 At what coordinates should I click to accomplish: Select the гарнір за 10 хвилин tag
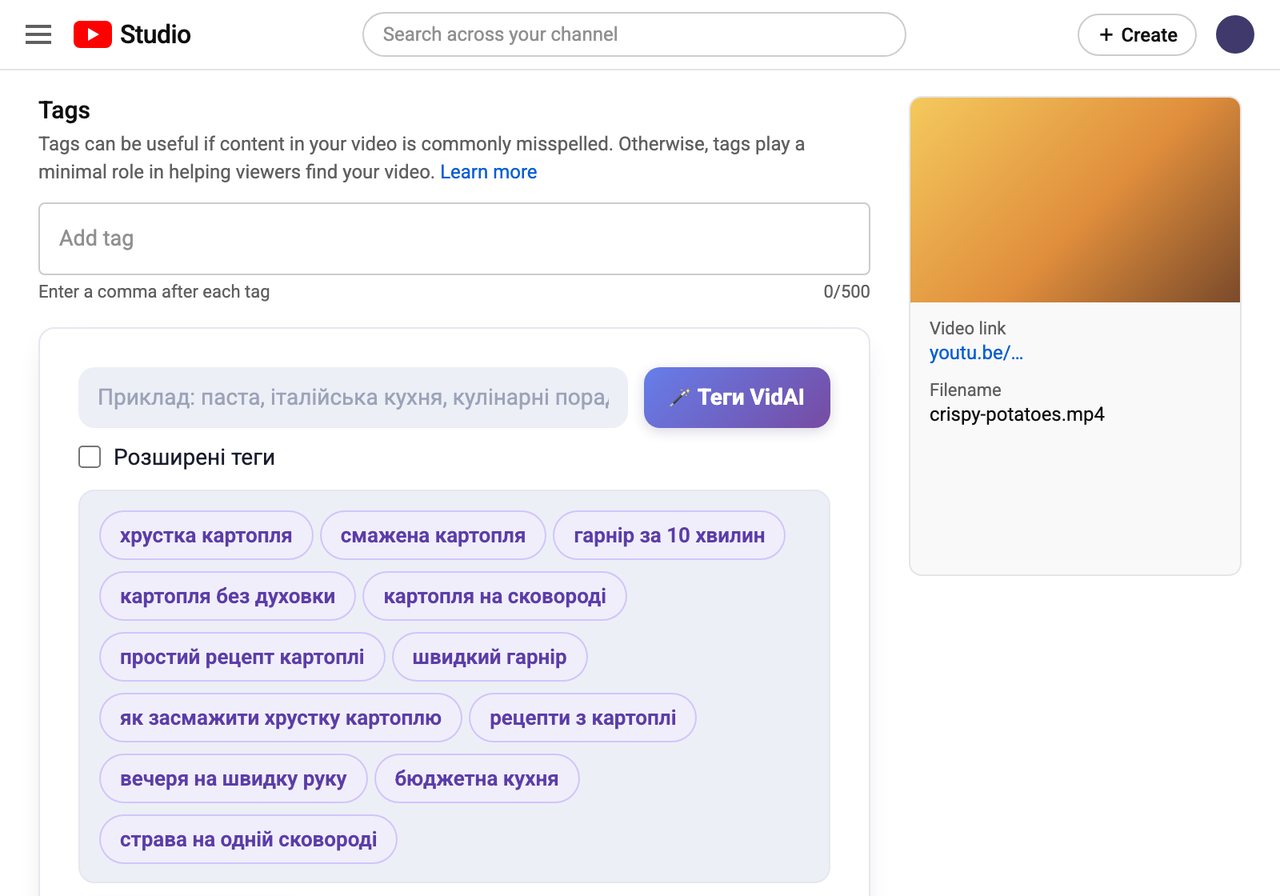pos(669,536)
